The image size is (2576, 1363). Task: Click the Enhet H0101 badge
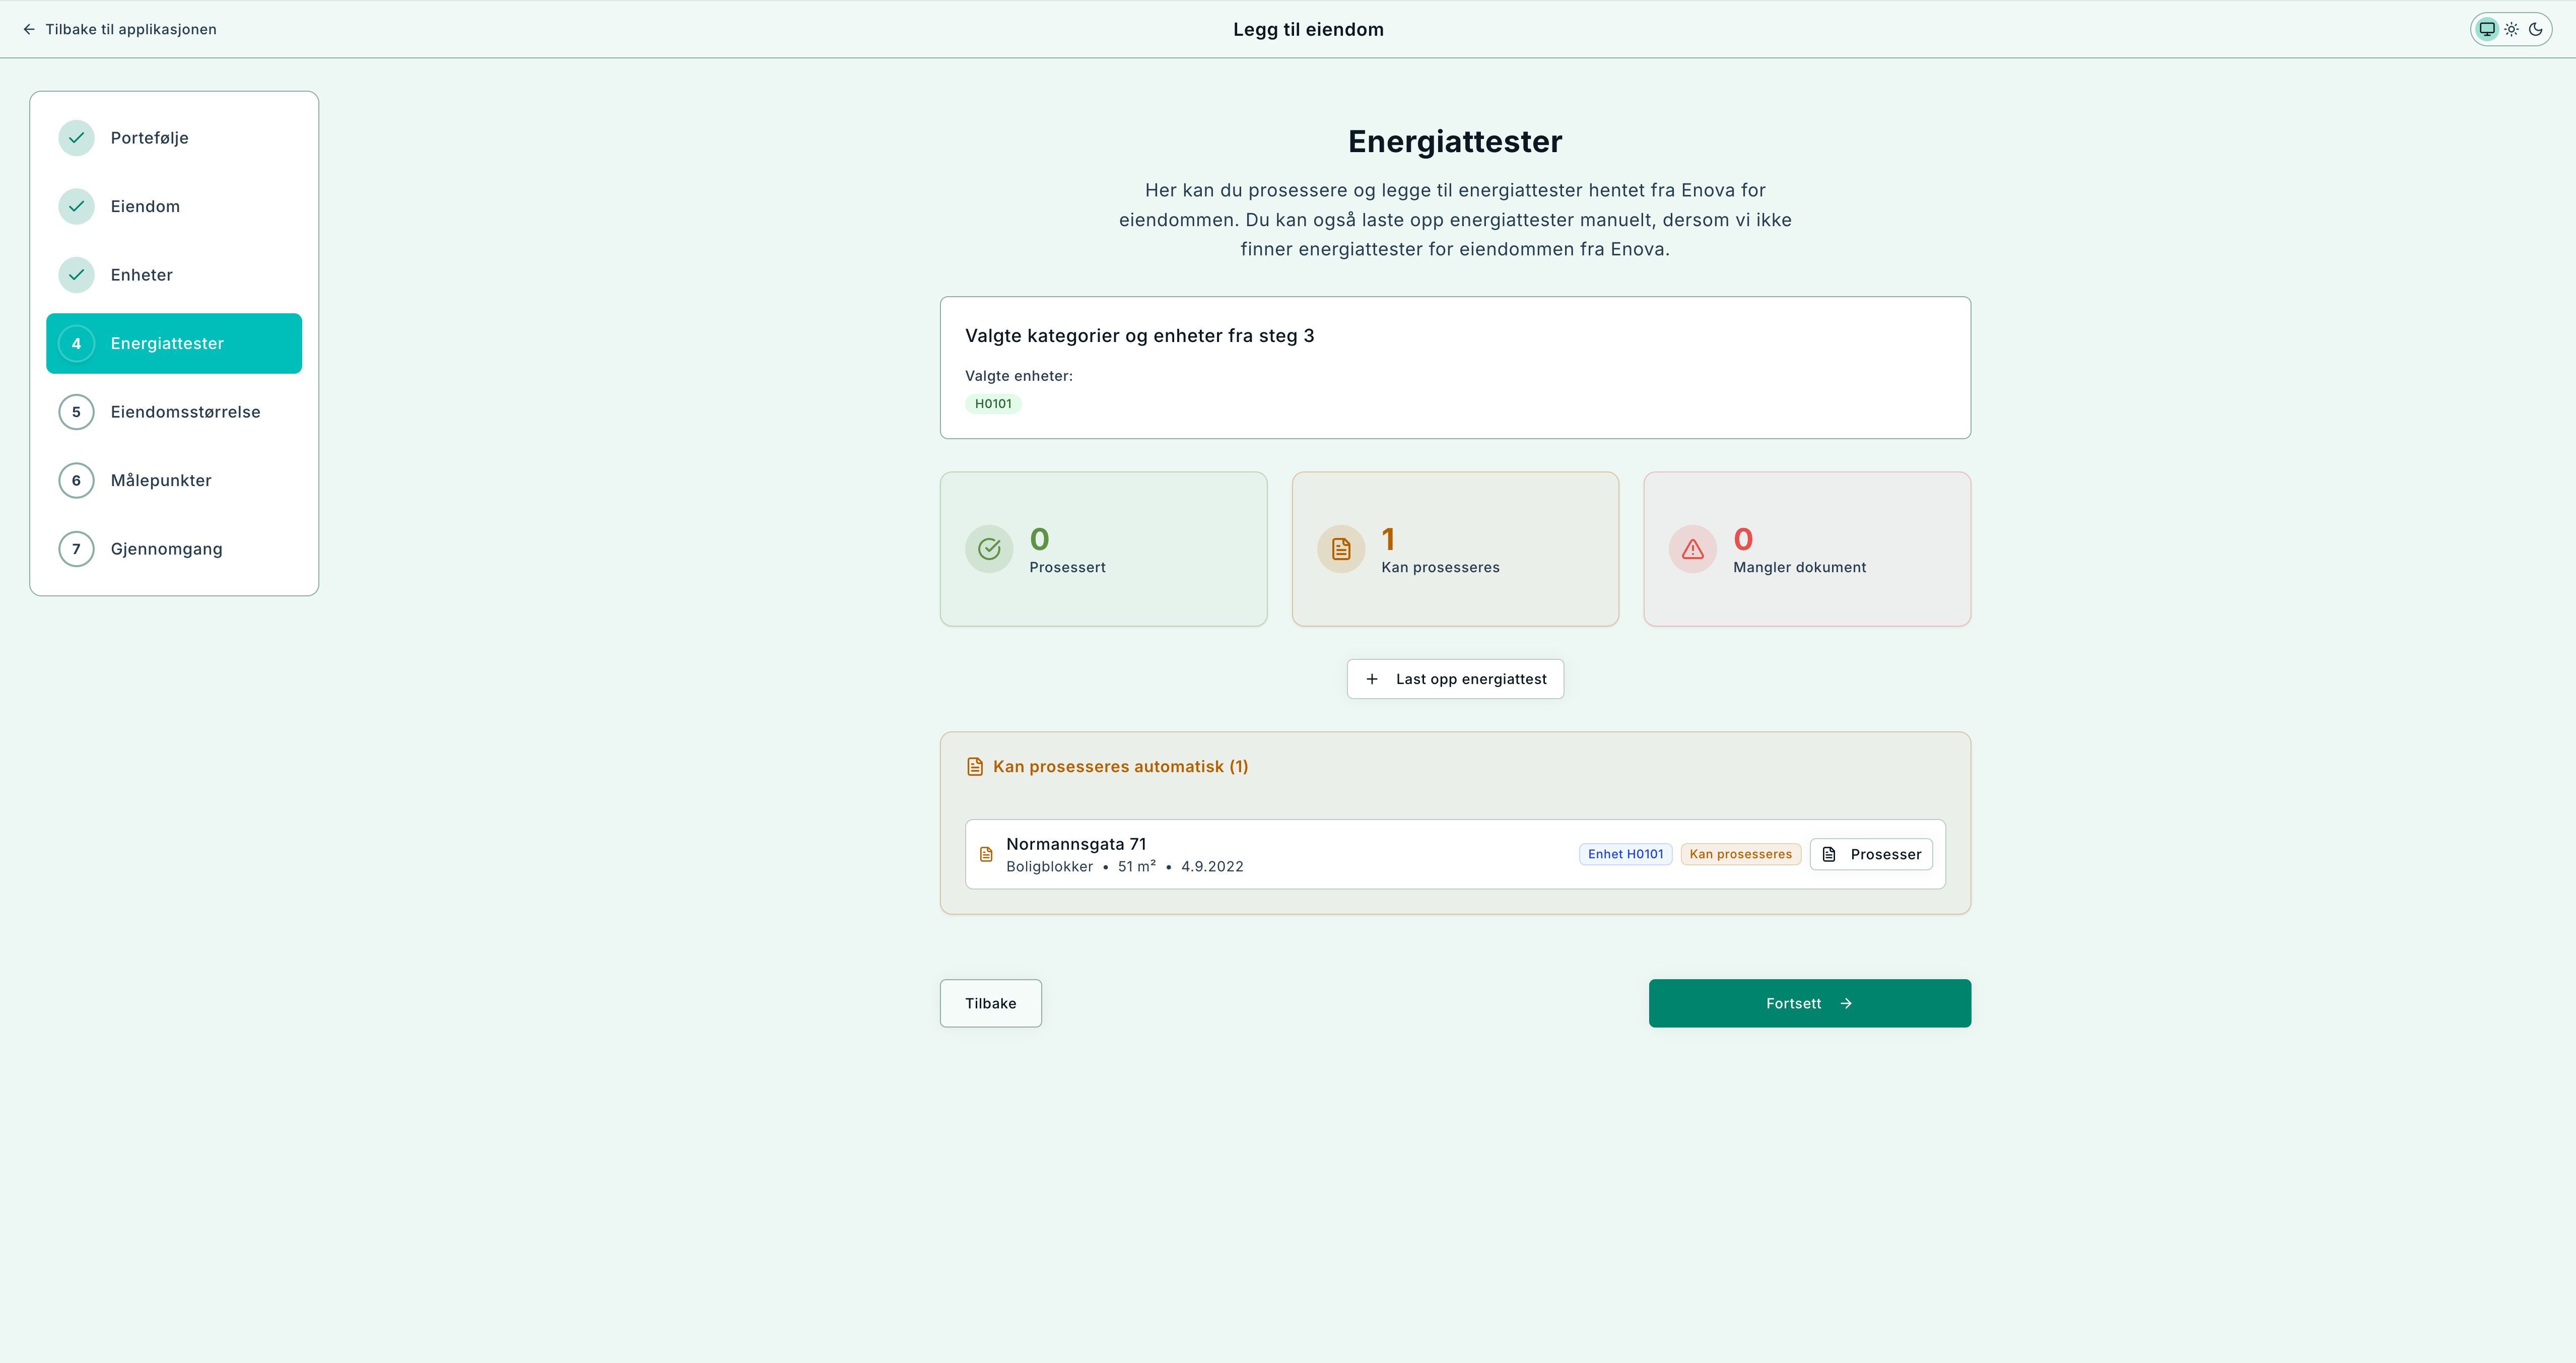tap(1625, 854)
